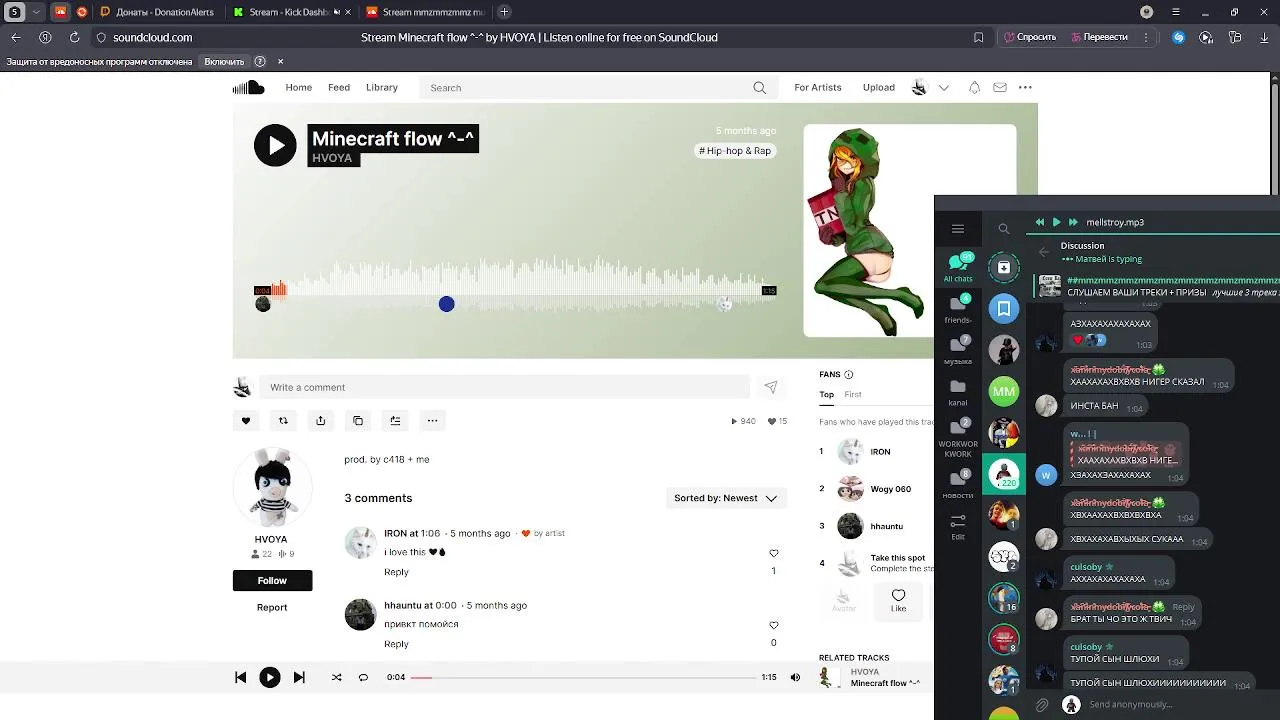Image resolution: width=1280 pixels, height=720 pixels.
Task: Click the Write a comment field
Action: click(x=505, y=387)
